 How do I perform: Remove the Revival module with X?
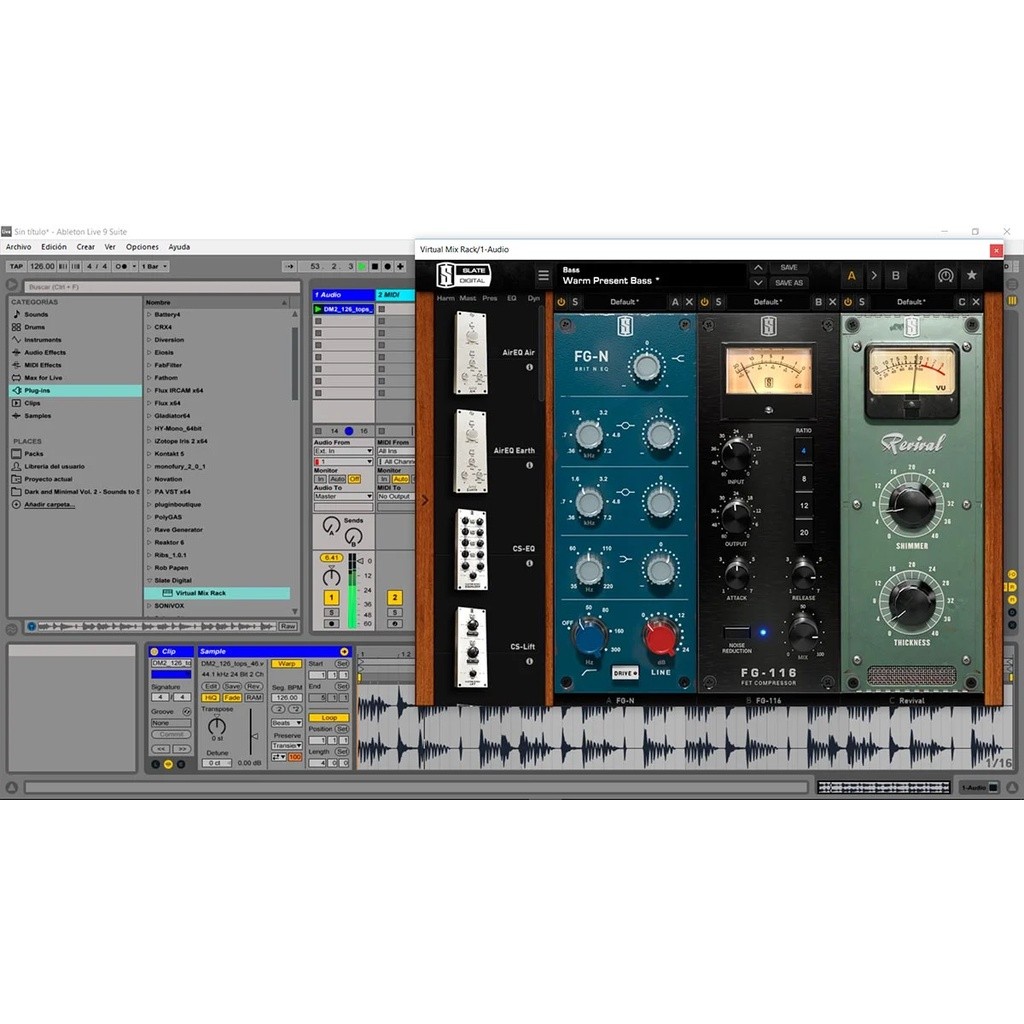click(976, 302)
